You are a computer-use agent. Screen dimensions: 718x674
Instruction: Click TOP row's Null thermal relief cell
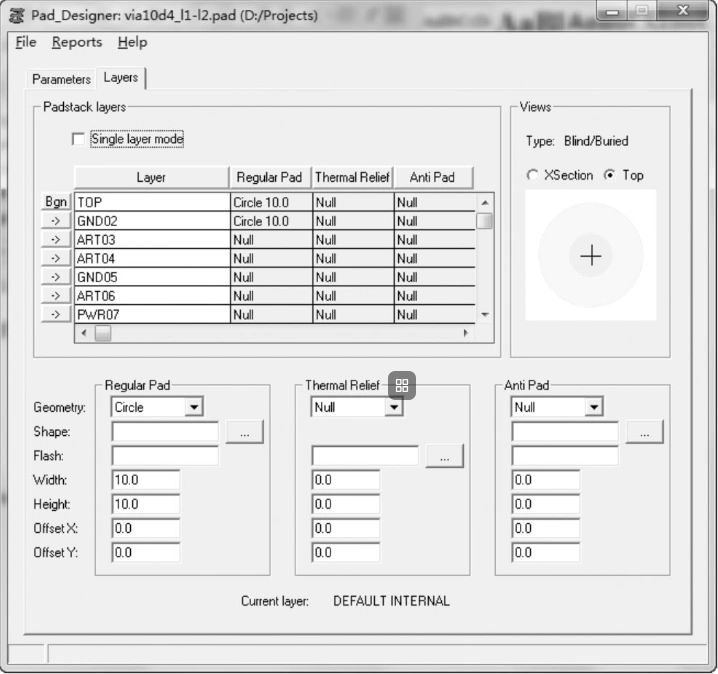pos(354,202)
